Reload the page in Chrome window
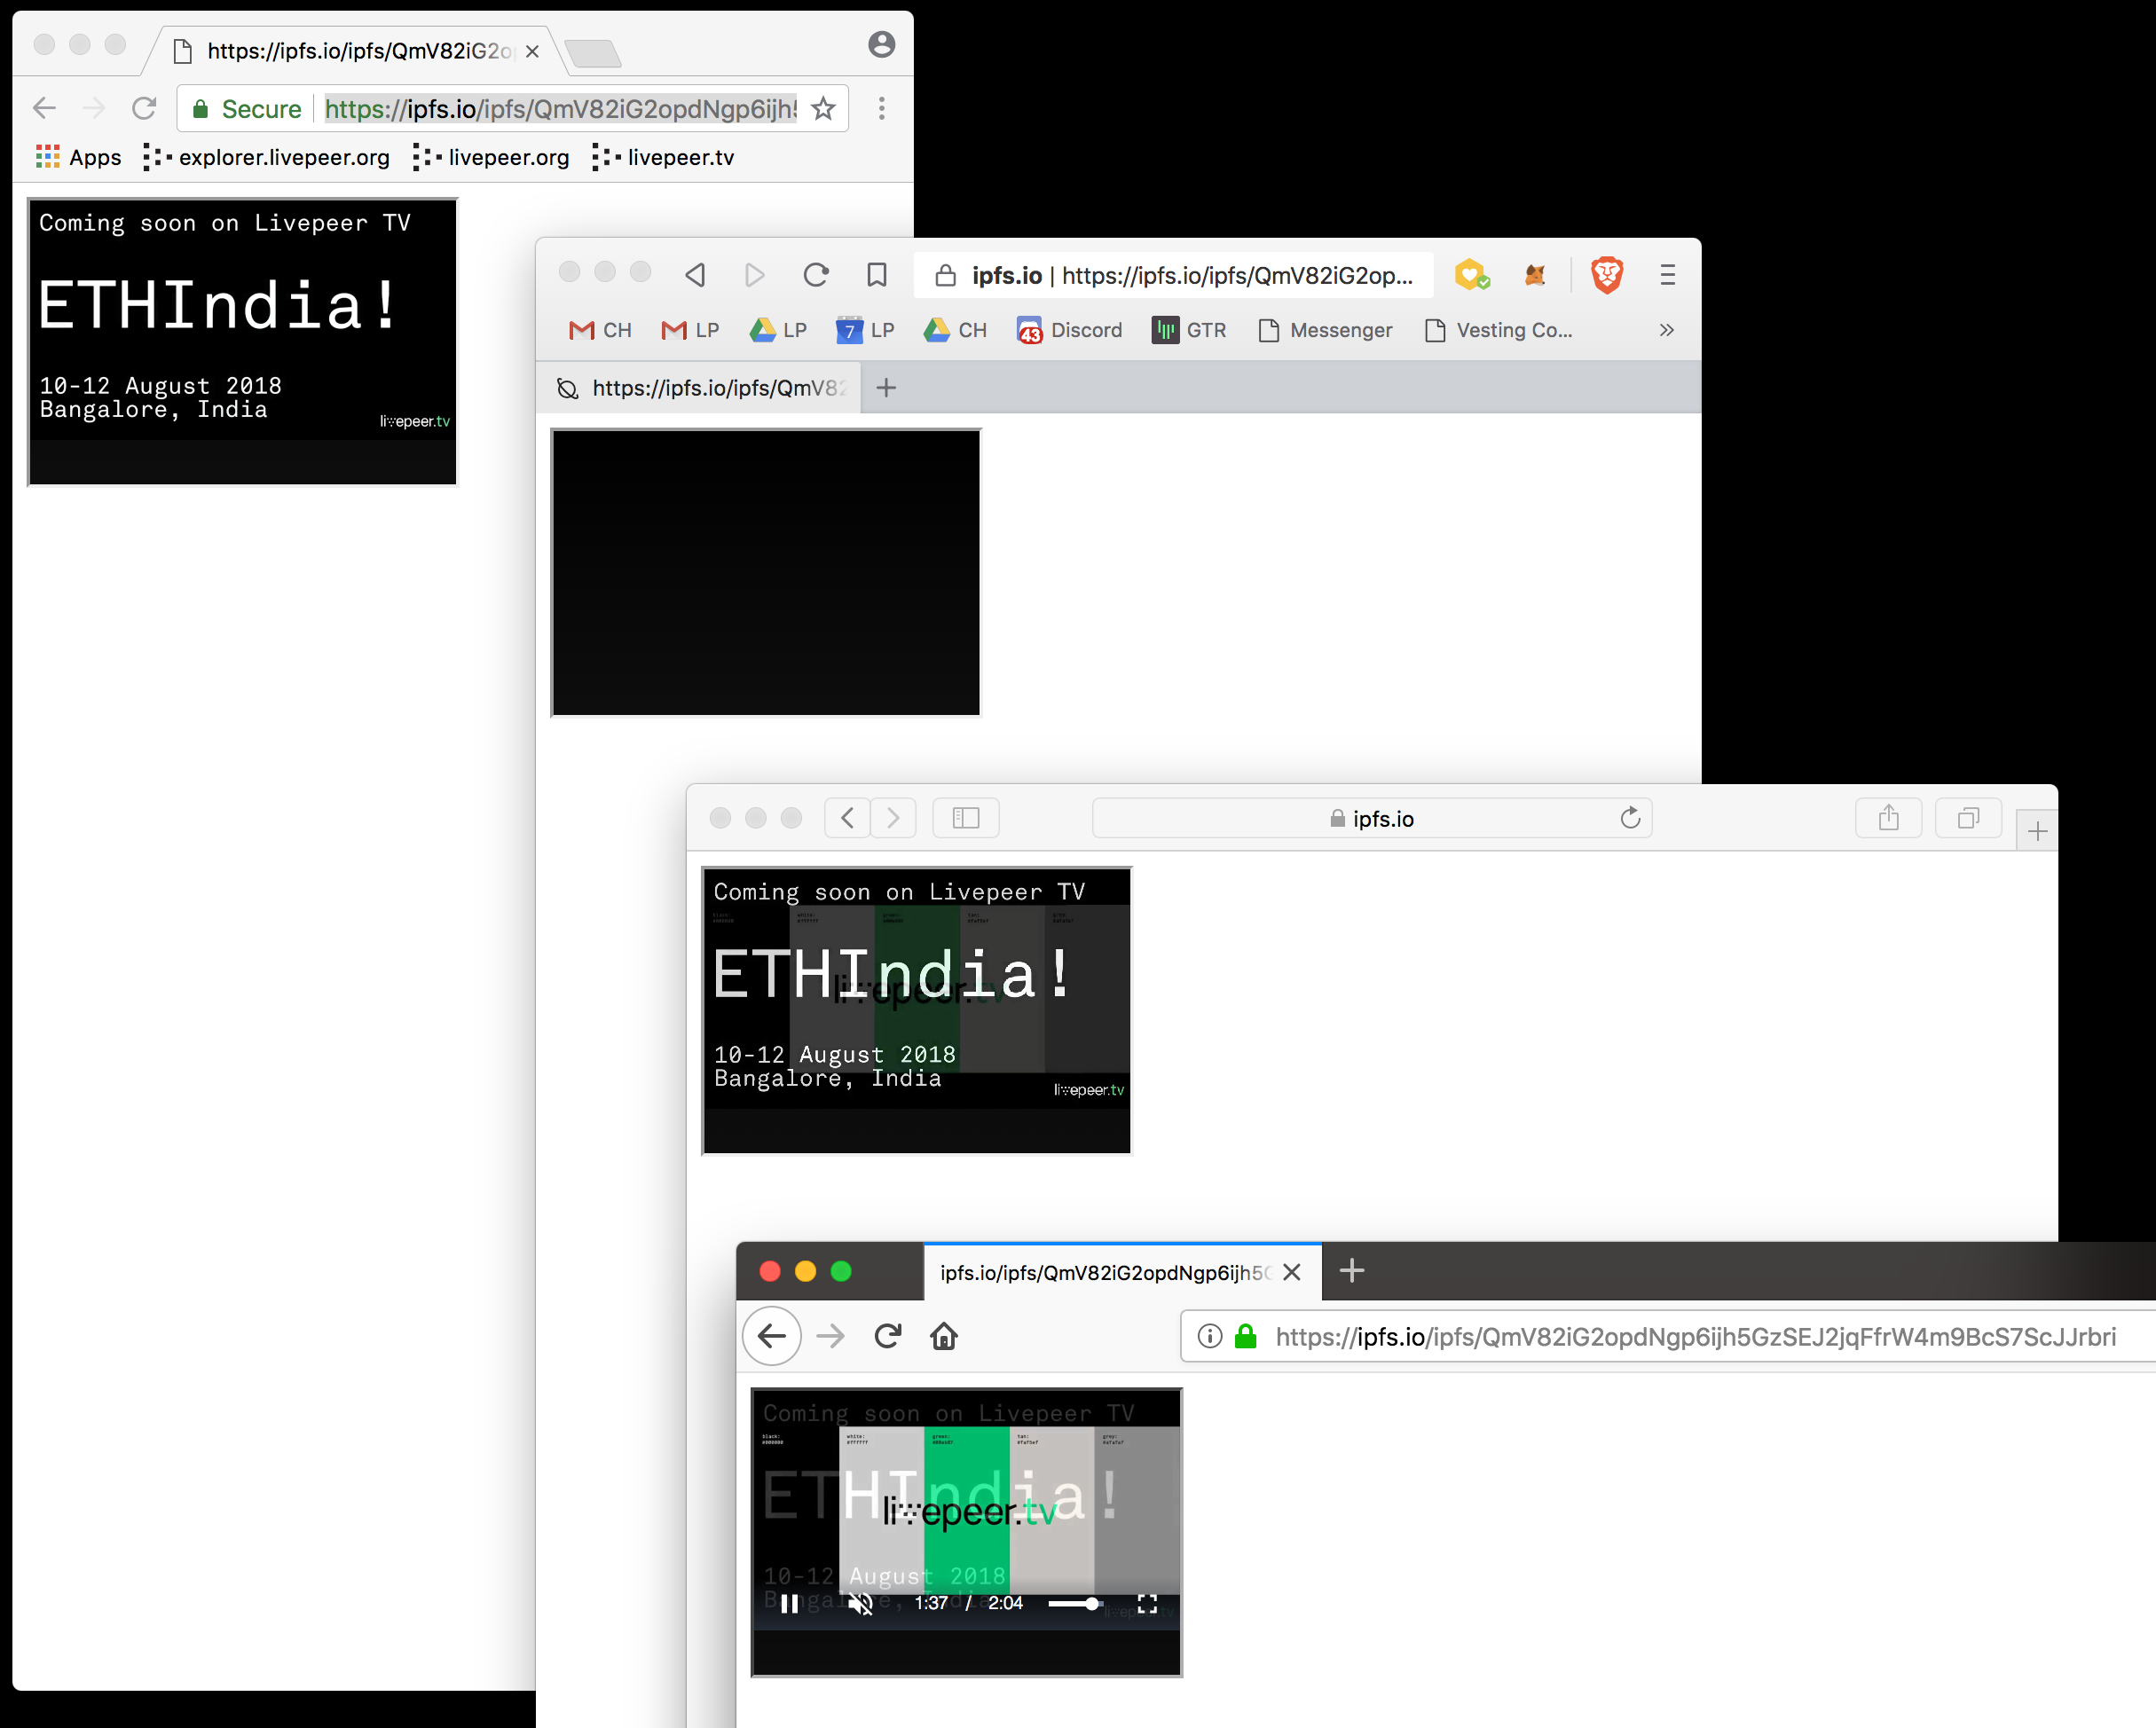Image resolution: width=2156 pixels, height=1728 pixels. click(x=144, y=108)
